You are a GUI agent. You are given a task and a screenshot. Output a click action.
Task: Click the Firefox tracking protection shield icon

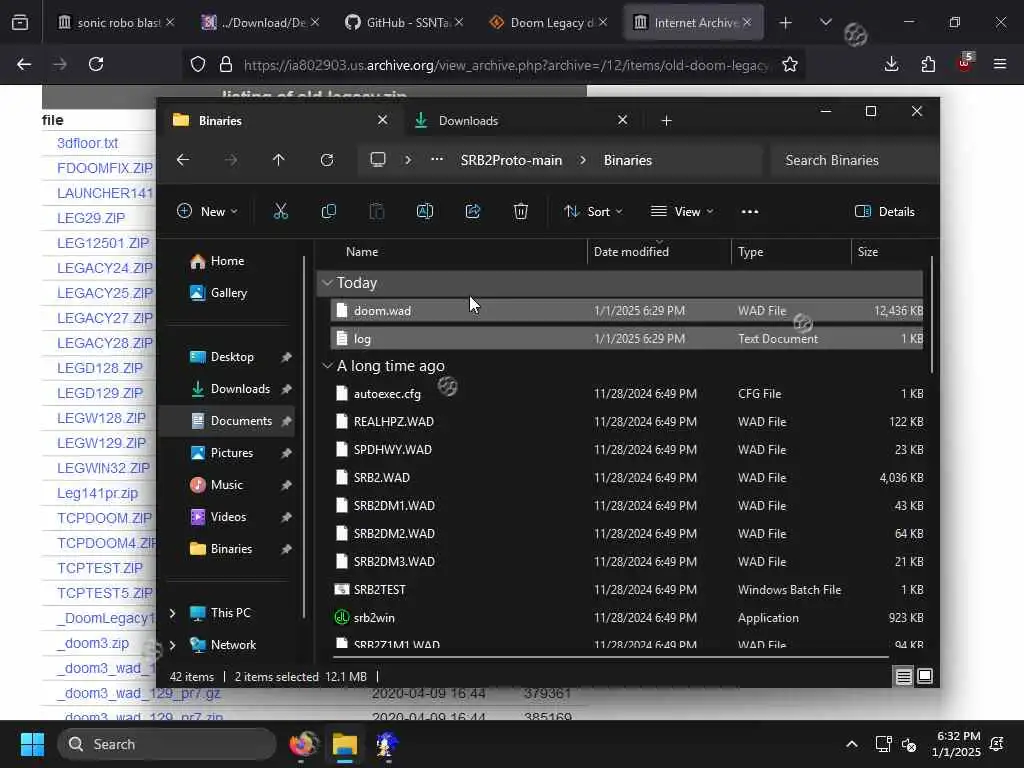(198, 64)
